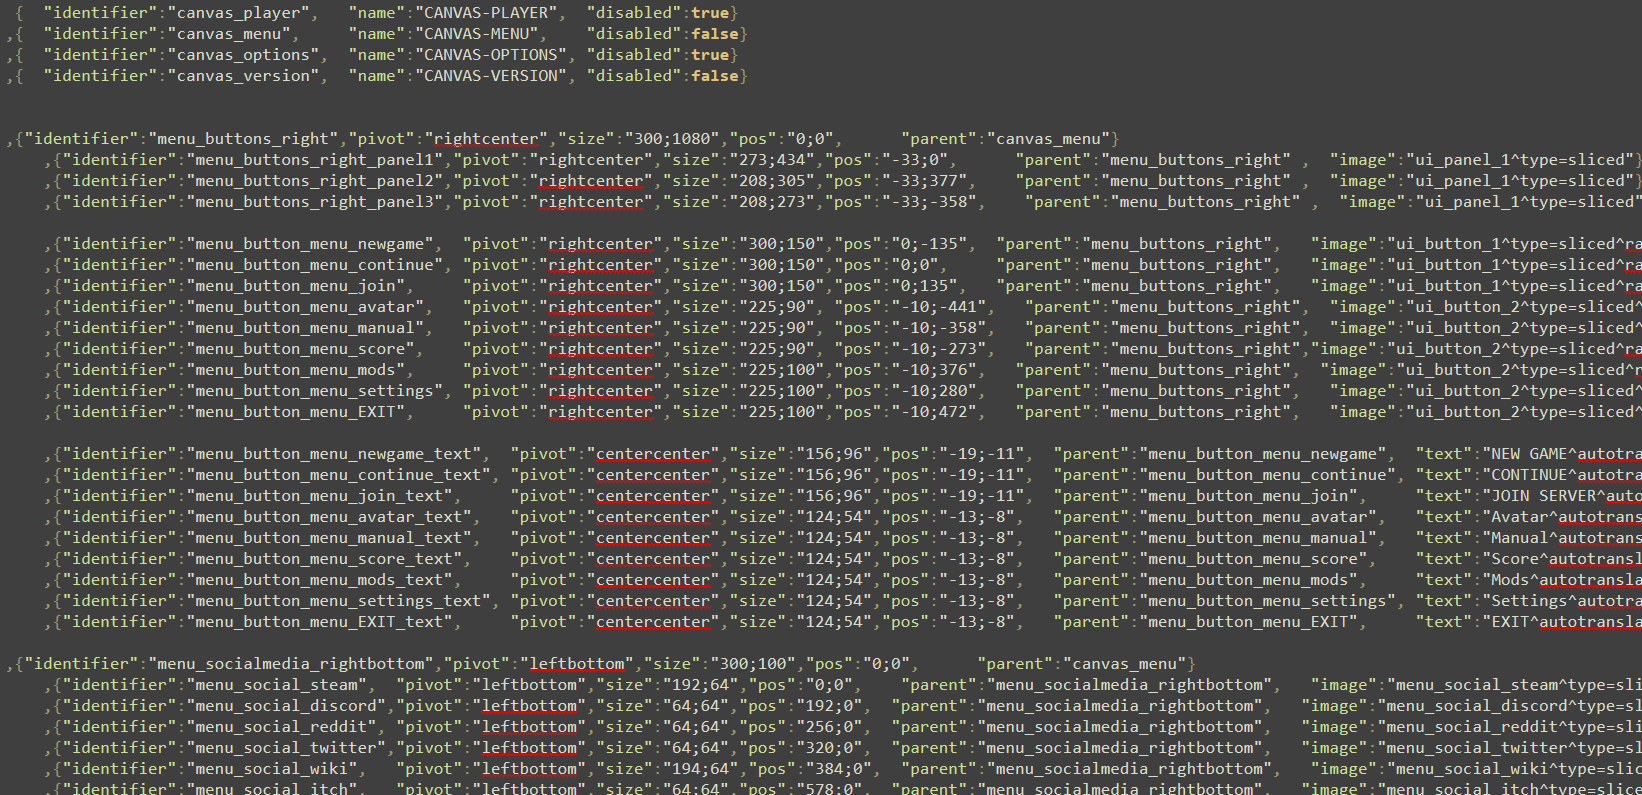1642x795 pixels.
Task: Click the "menu_button_menu_continue_text" identifier
Action: click(x=340, y=475)
